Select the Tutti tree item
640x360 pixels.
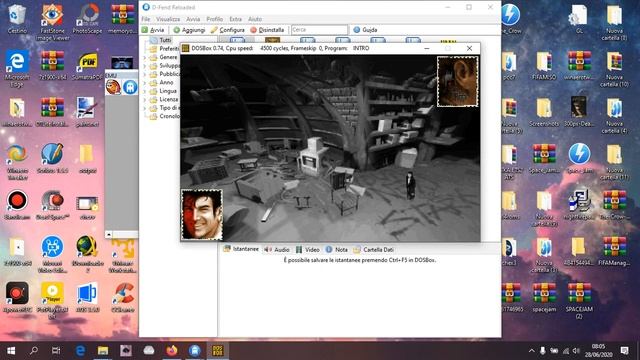click(x=161, y=40)
